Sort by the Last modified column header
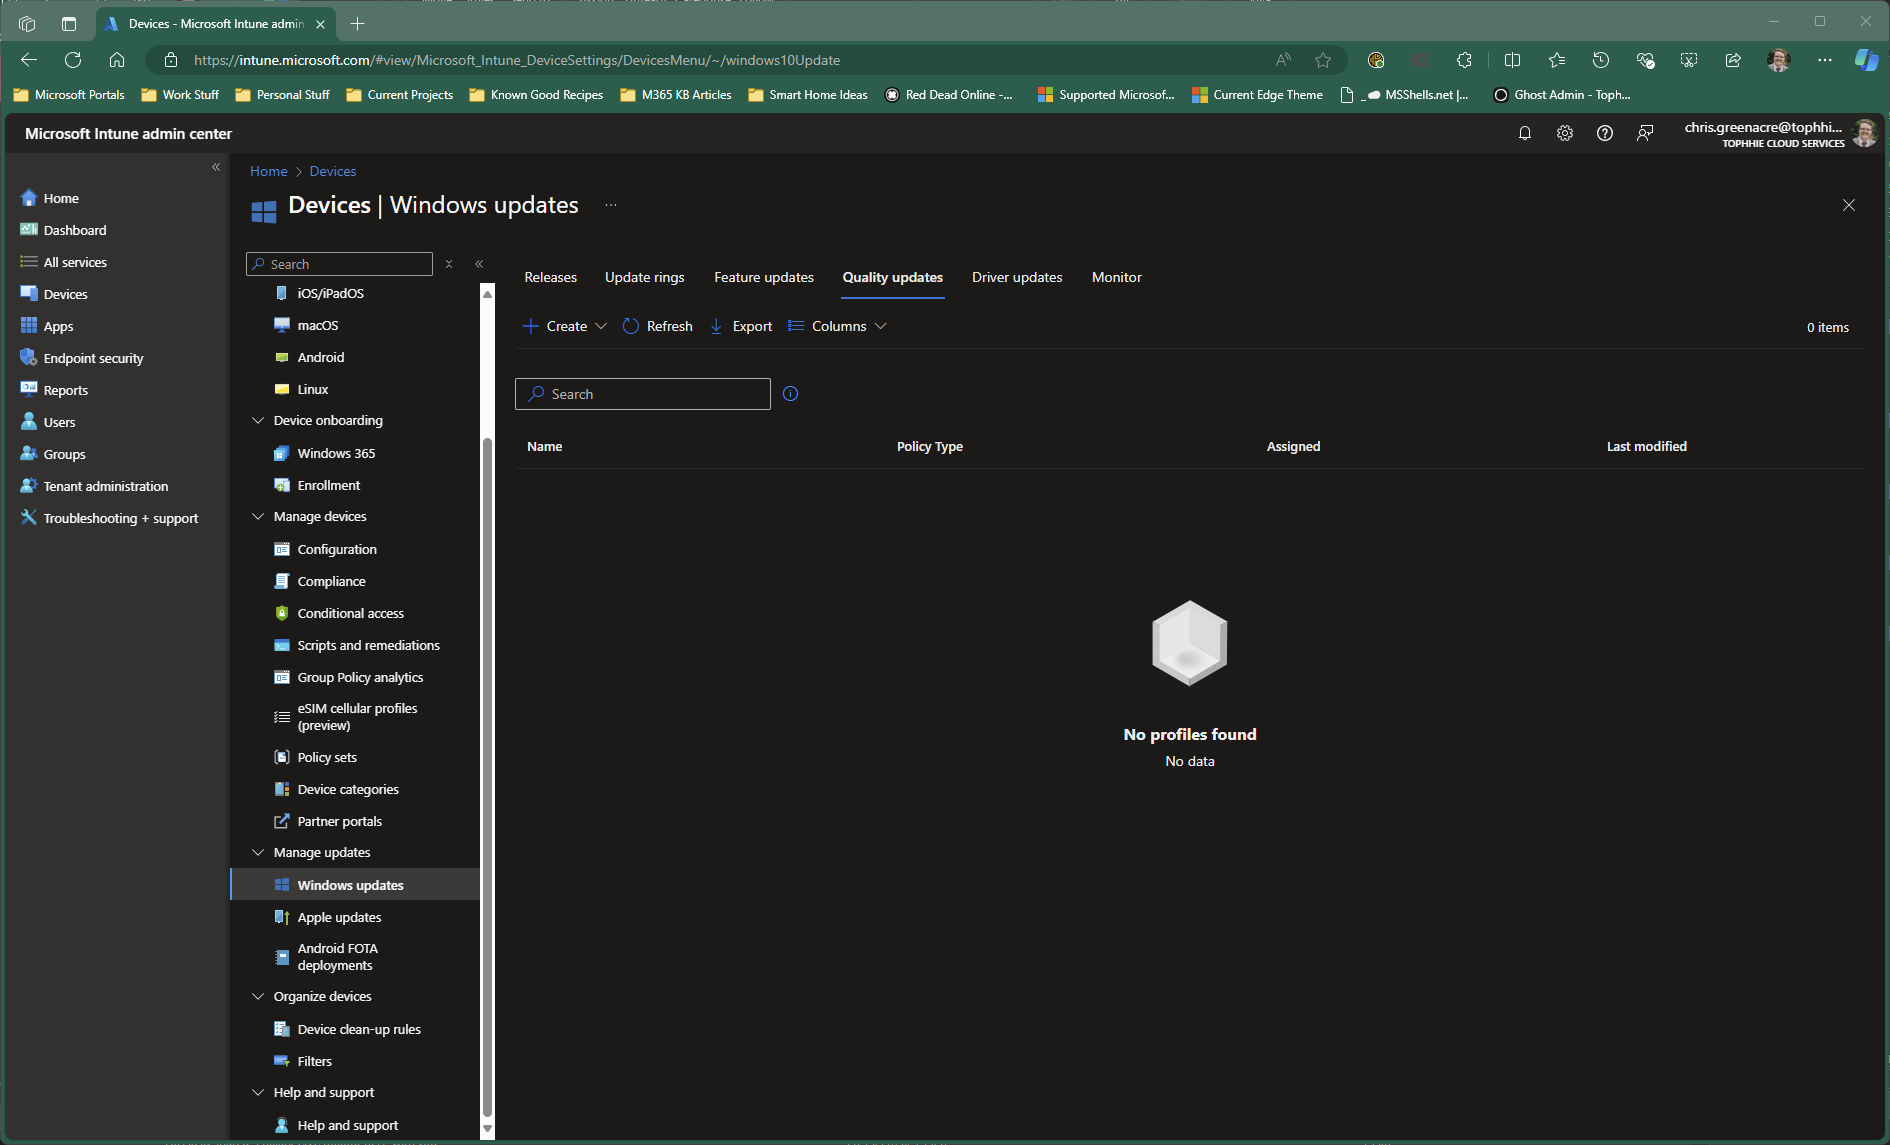Image resolution: width=1890 pixels, height=1145 pixels. 1647,446
